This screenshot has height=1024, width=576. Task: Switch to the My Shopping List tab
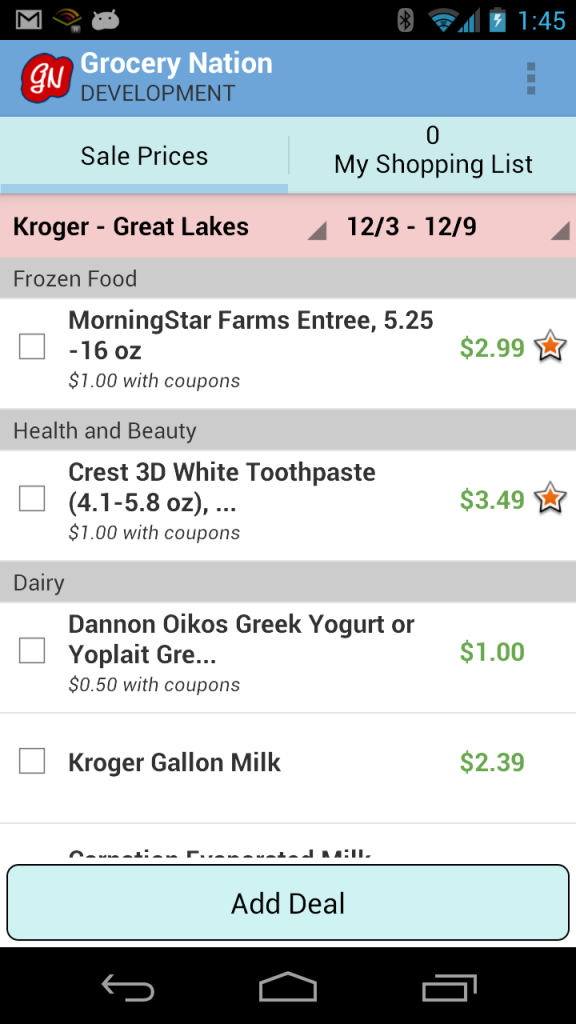coord(433,156)
